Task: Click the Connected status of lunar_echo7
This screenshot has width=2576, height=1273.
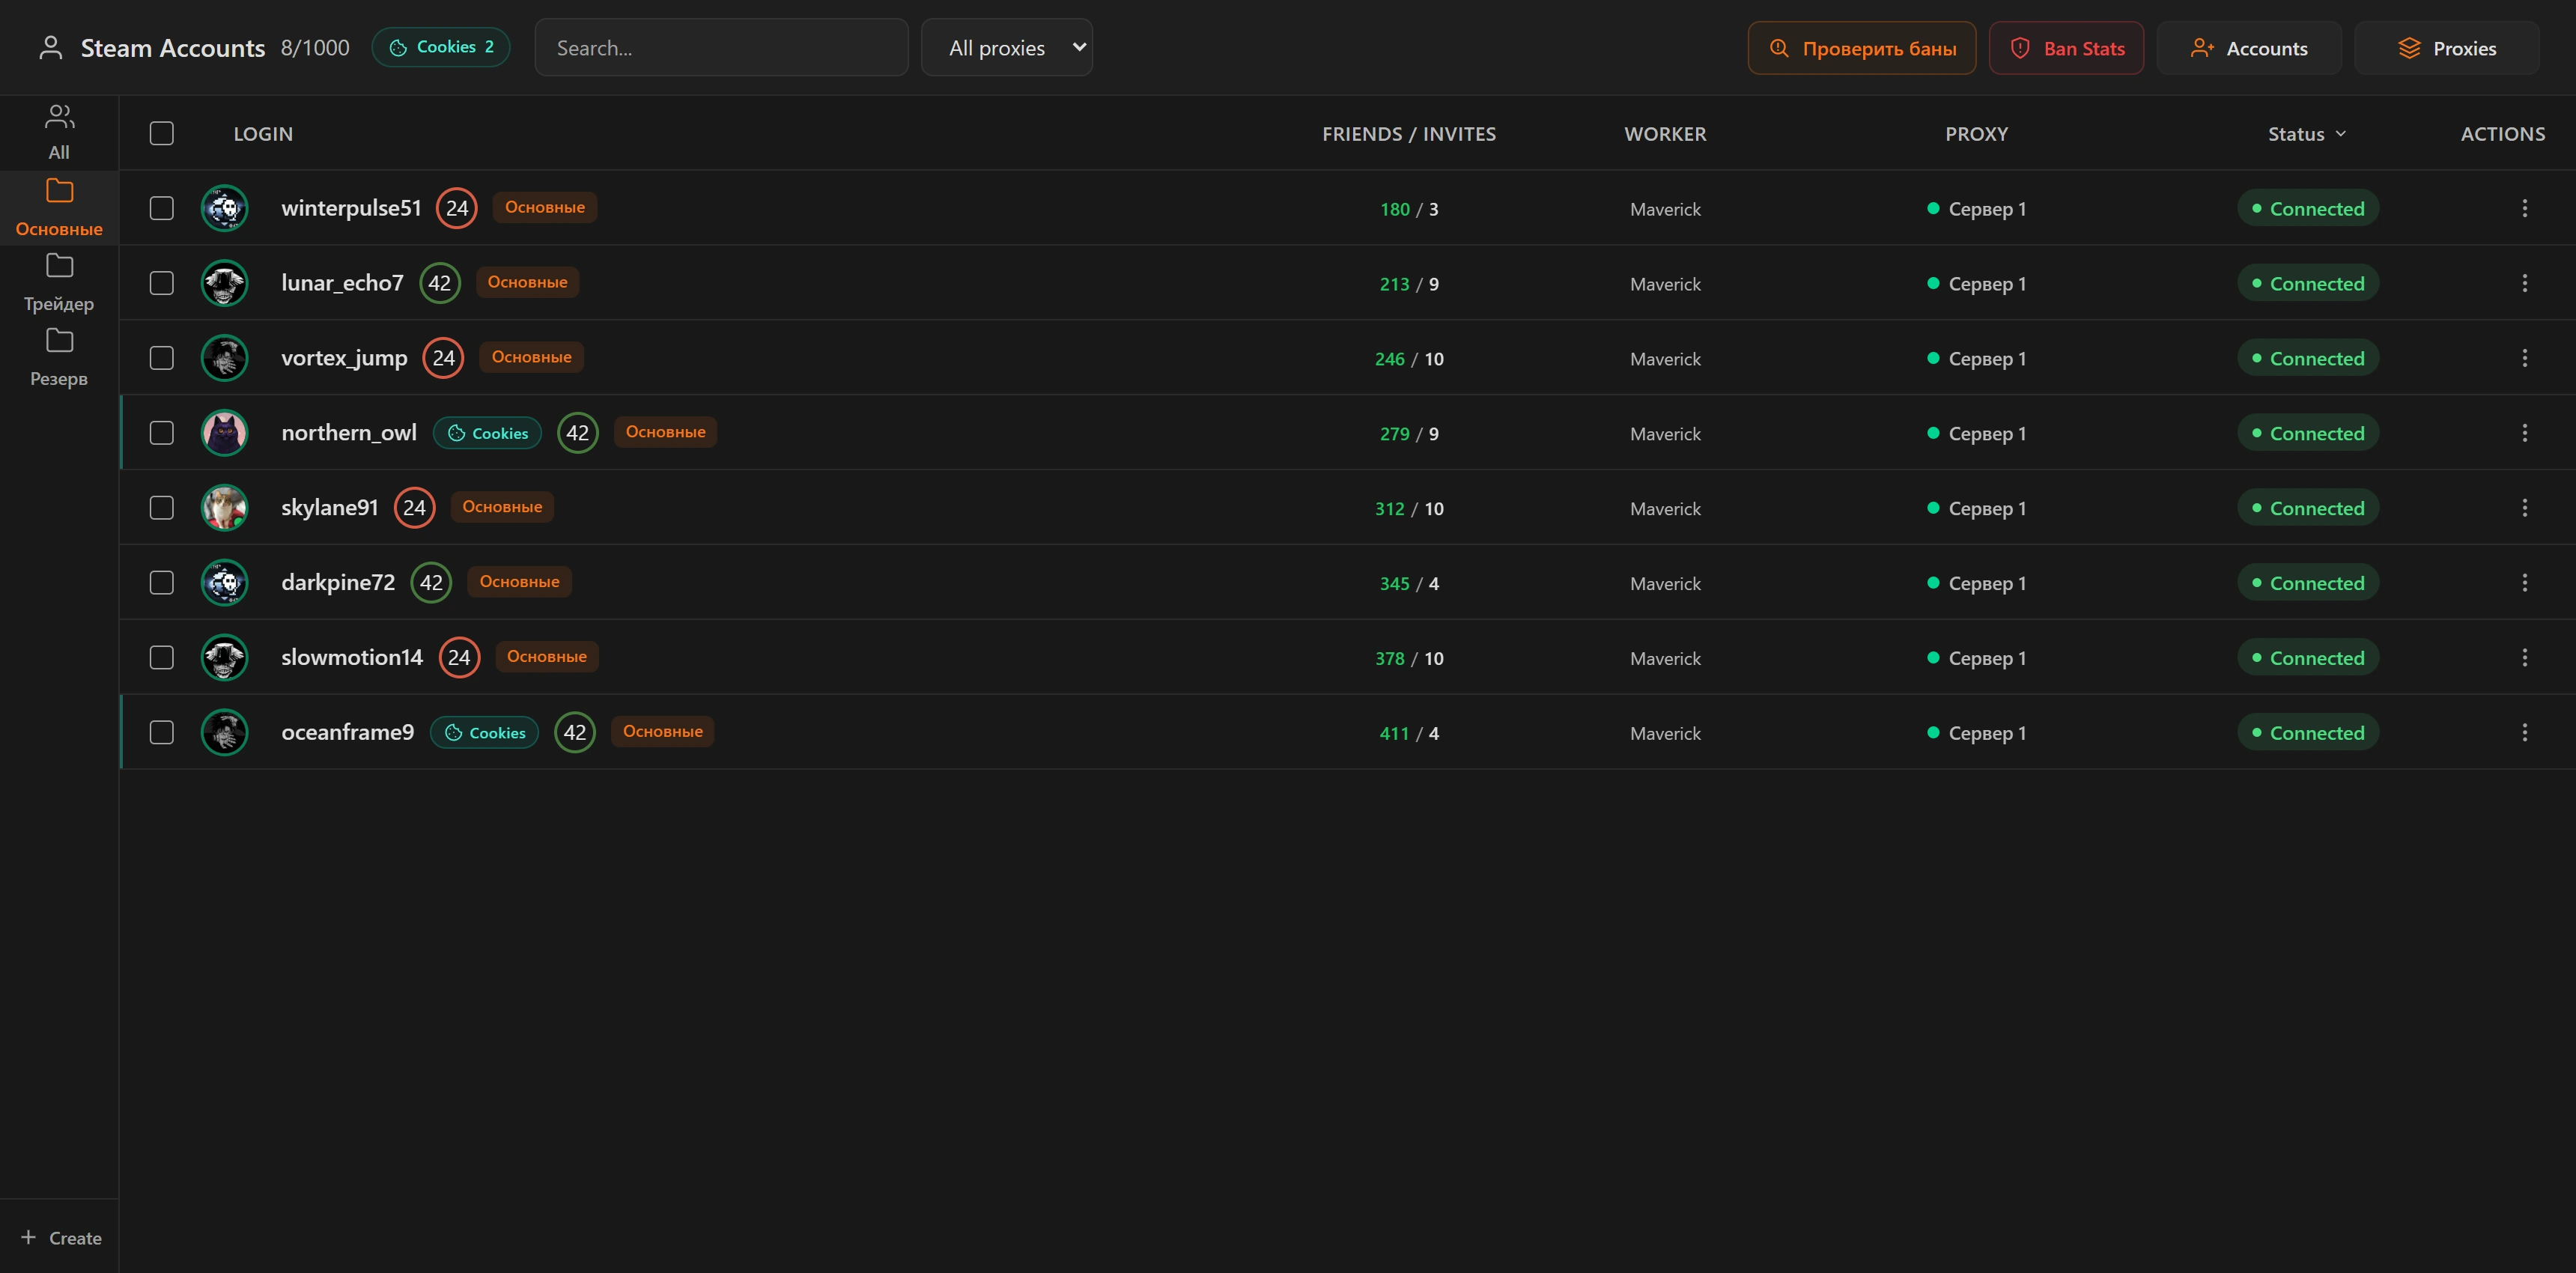Action: 2307,283
